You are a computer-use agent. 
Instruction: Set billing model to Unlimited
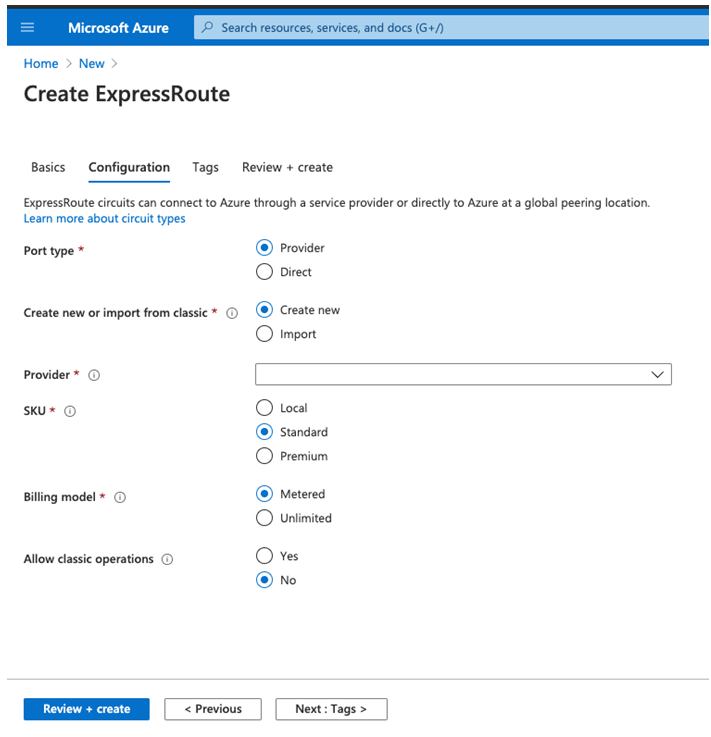pos(264,517)
